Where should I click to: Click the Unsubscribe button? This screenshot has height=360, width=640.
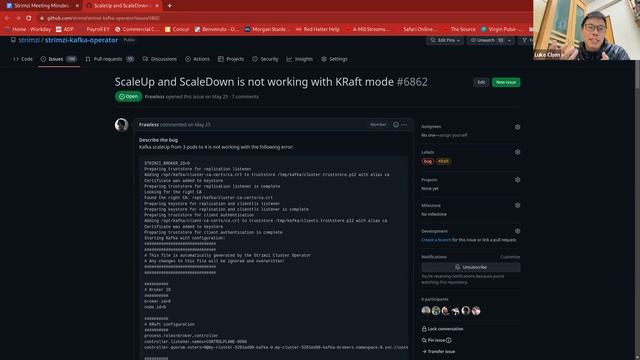471,267
